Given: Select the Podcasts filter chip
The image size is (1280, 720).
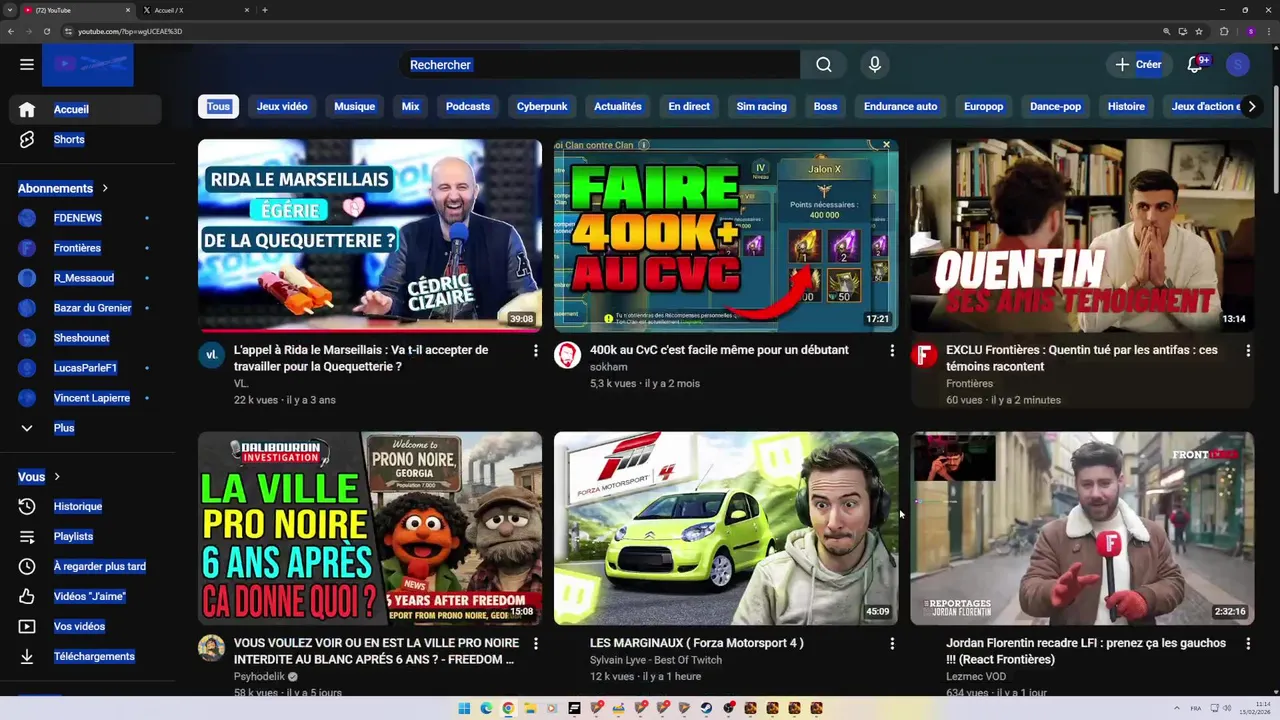Looking at the screenshot, I should 468,107.
